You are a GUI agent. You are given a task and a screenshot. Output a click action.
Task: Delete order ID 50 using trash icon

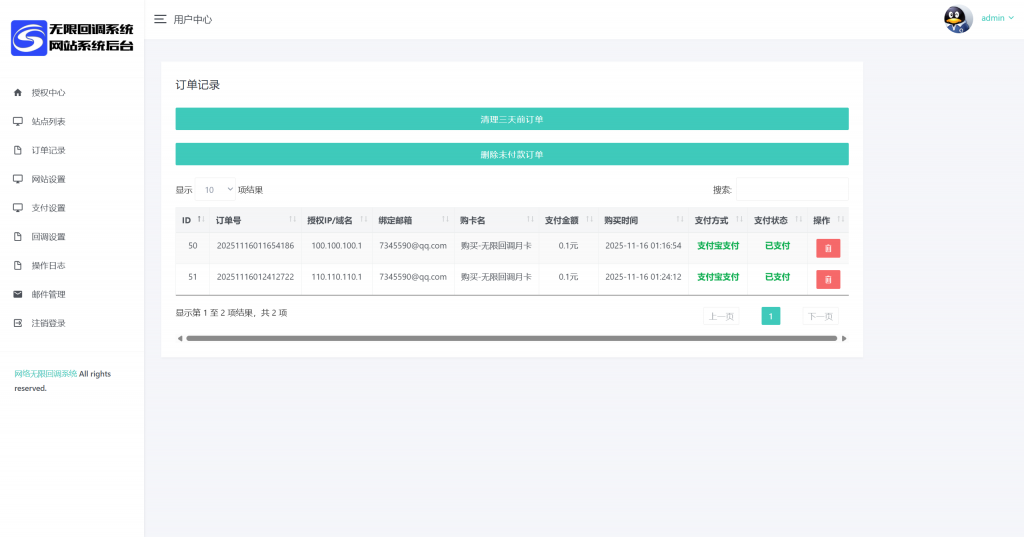coord(828,248)
